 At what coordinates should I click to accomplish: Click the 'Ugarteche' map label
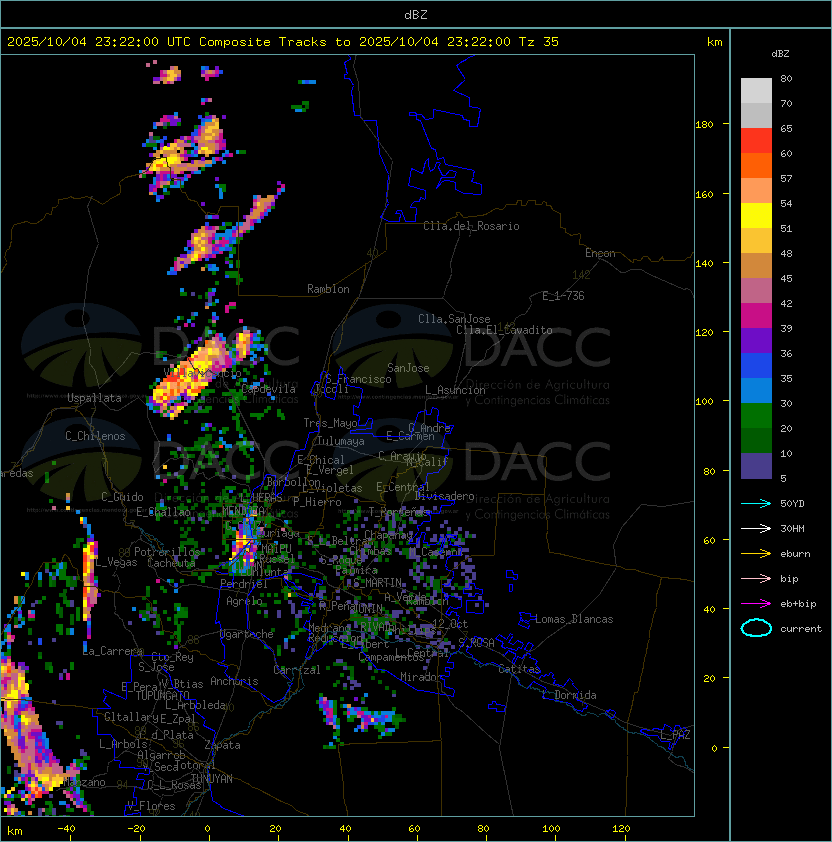tap(247, 634)
